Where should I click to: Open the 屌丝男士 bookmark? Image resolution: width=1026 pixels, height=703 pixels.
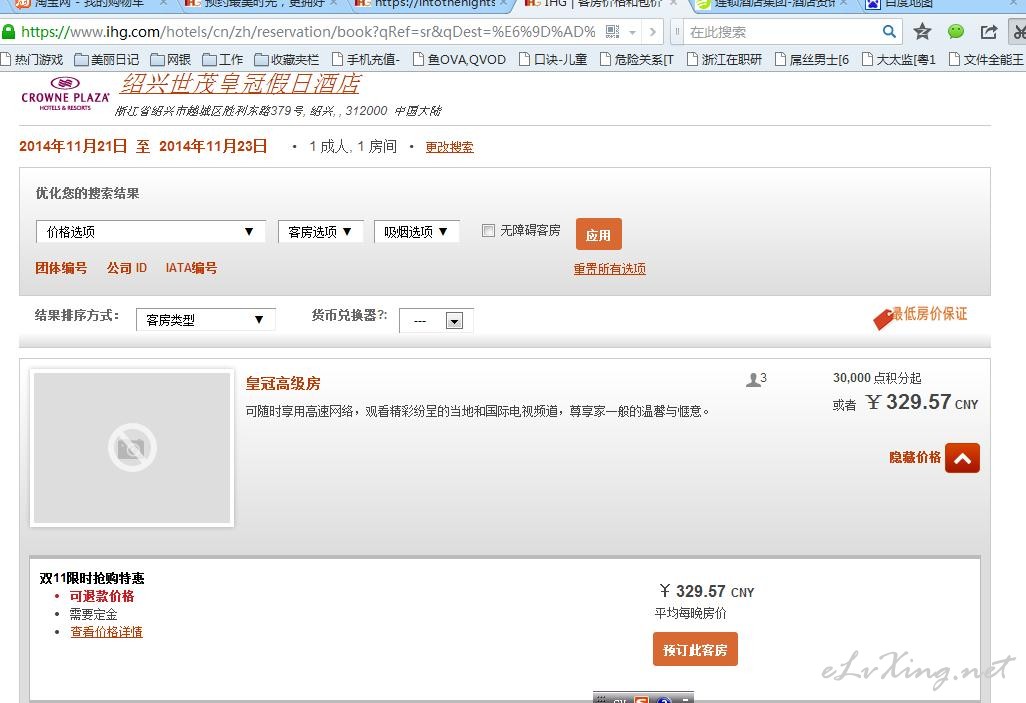812,60
